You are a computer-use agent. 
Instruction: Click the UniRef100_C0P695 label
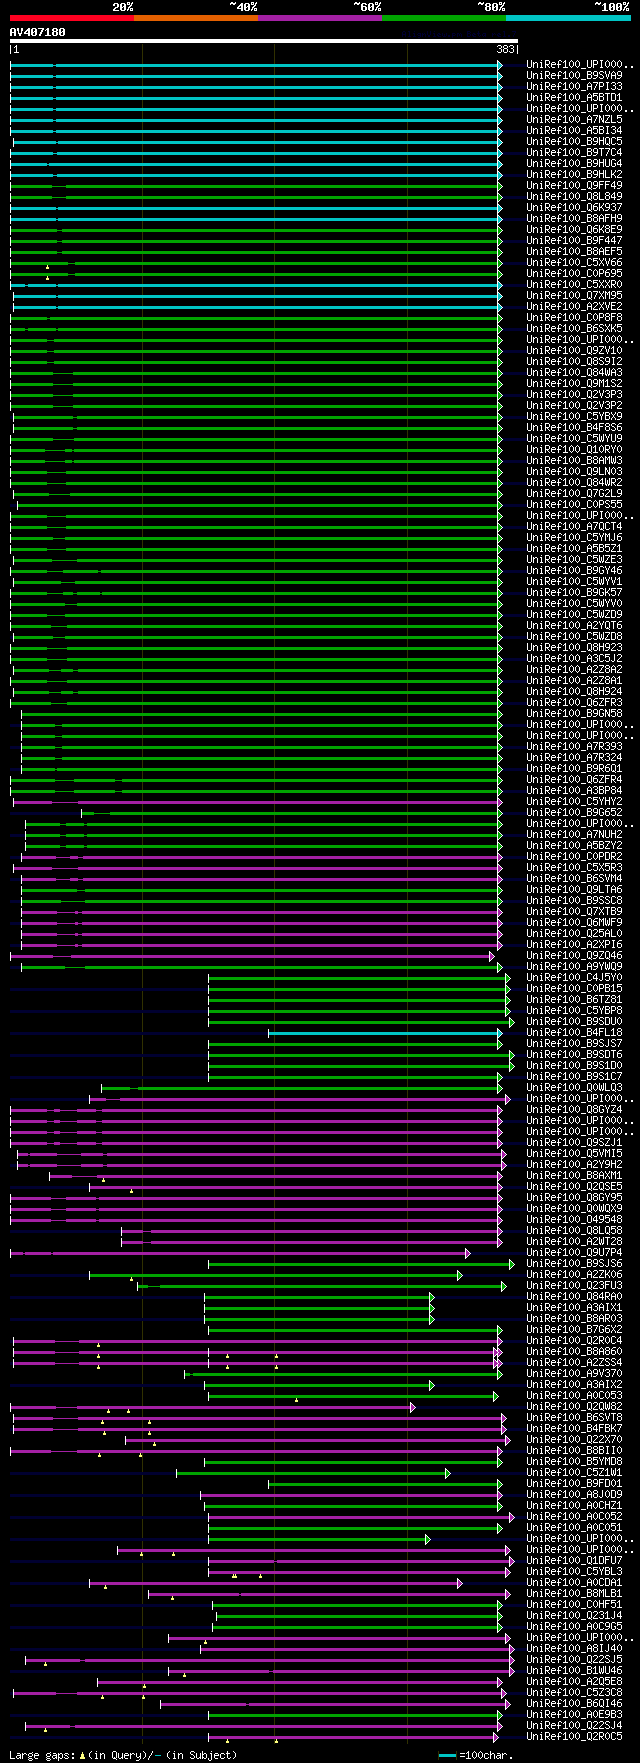574,273
